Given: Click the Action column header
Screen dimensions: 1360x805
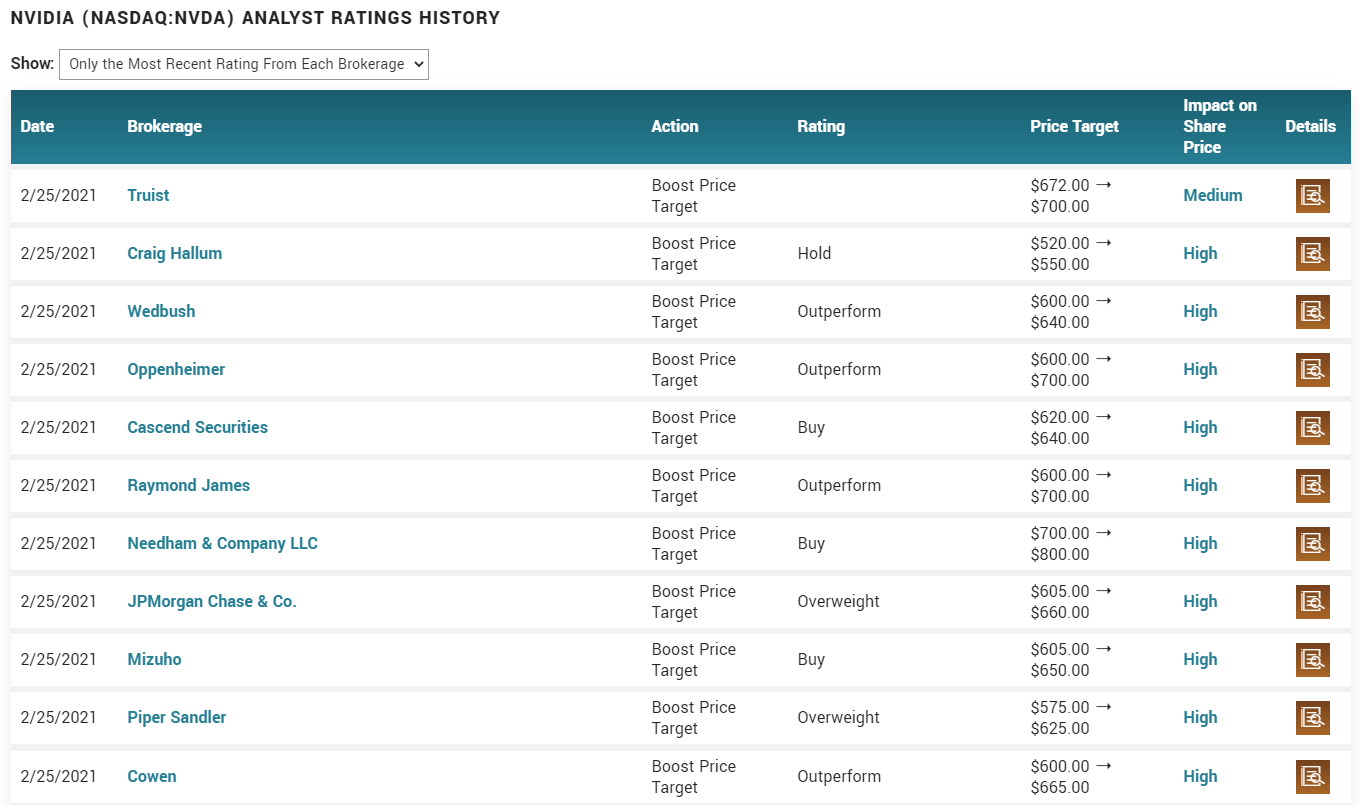Looking at the screenshot, I should coord(675,126).
